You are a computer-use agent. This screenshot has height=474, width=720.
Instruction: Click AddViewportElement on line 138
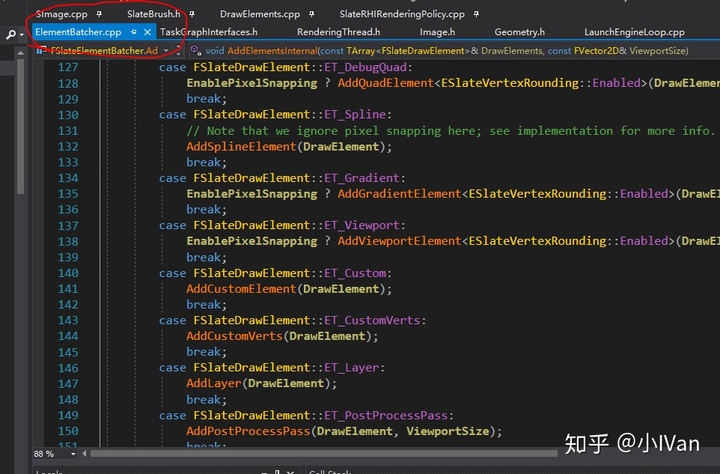(399, 241)
